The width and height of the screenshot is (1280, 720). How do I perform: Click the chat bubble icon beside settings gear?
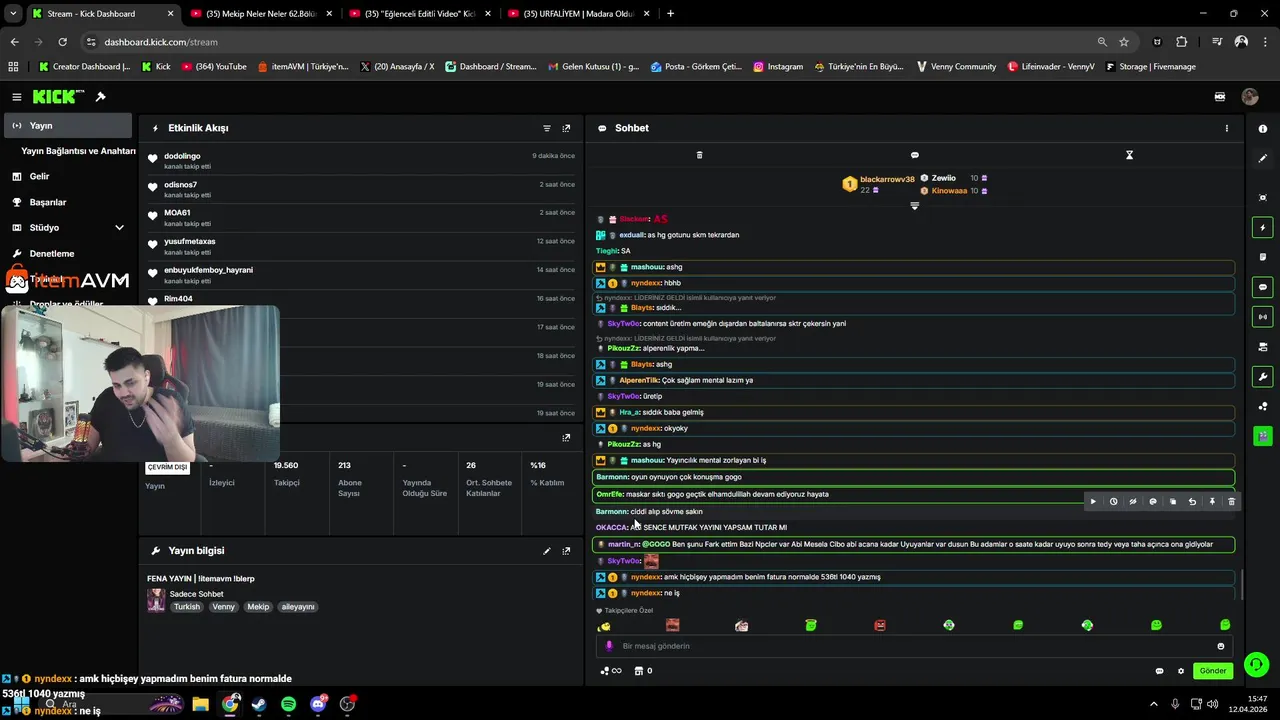click(1160, 671)
